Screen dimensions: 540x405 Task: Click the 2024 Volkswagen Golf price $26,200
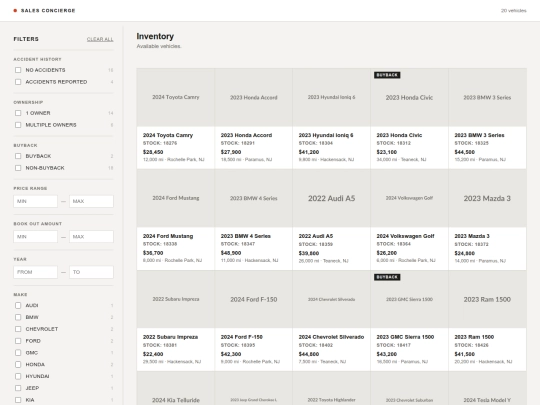(387, 253)
